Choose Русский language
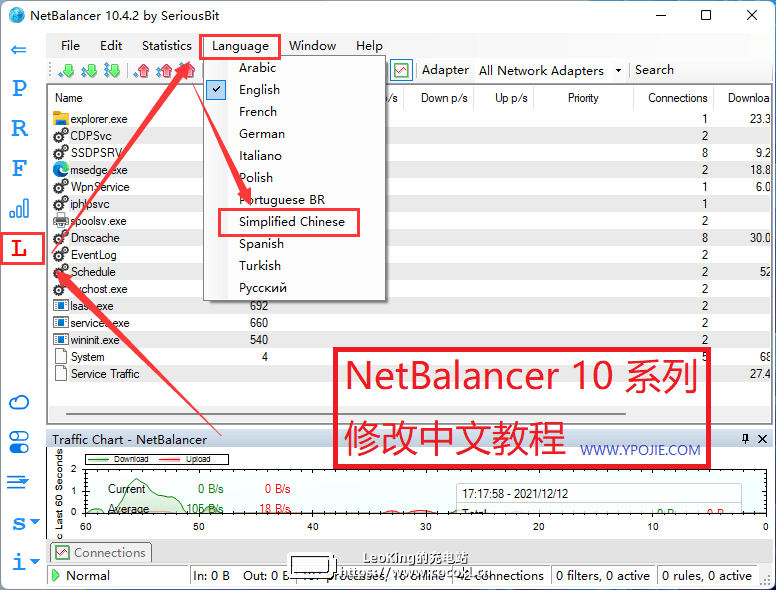Screen dimensions: 776x590 click(x=294, y=288)
